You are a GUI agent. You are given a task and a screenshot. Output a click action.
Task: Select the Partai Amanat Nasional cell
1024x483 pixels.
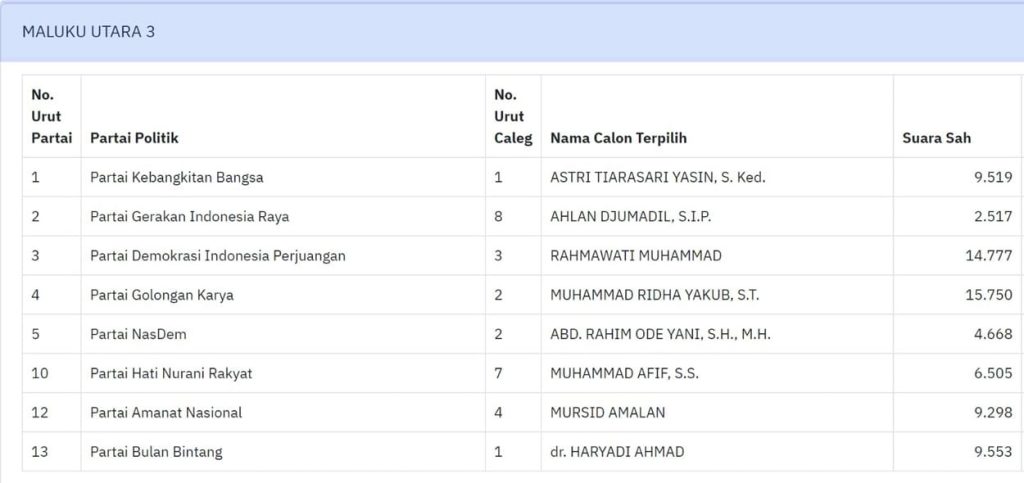pos(166,412)
